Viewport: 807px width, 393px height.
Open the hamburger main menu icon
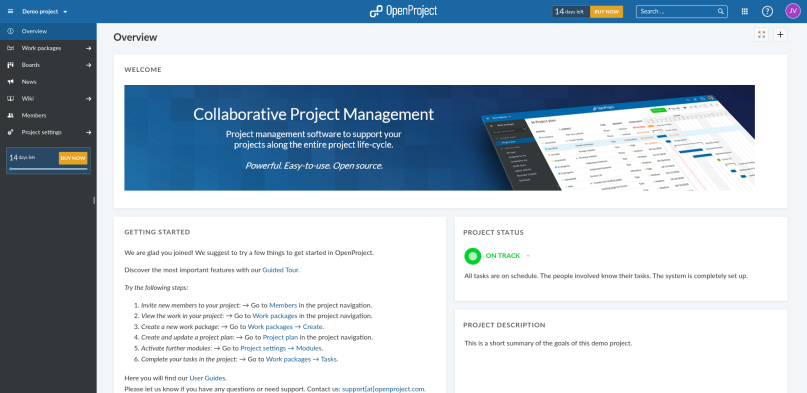tap(10, 11)
